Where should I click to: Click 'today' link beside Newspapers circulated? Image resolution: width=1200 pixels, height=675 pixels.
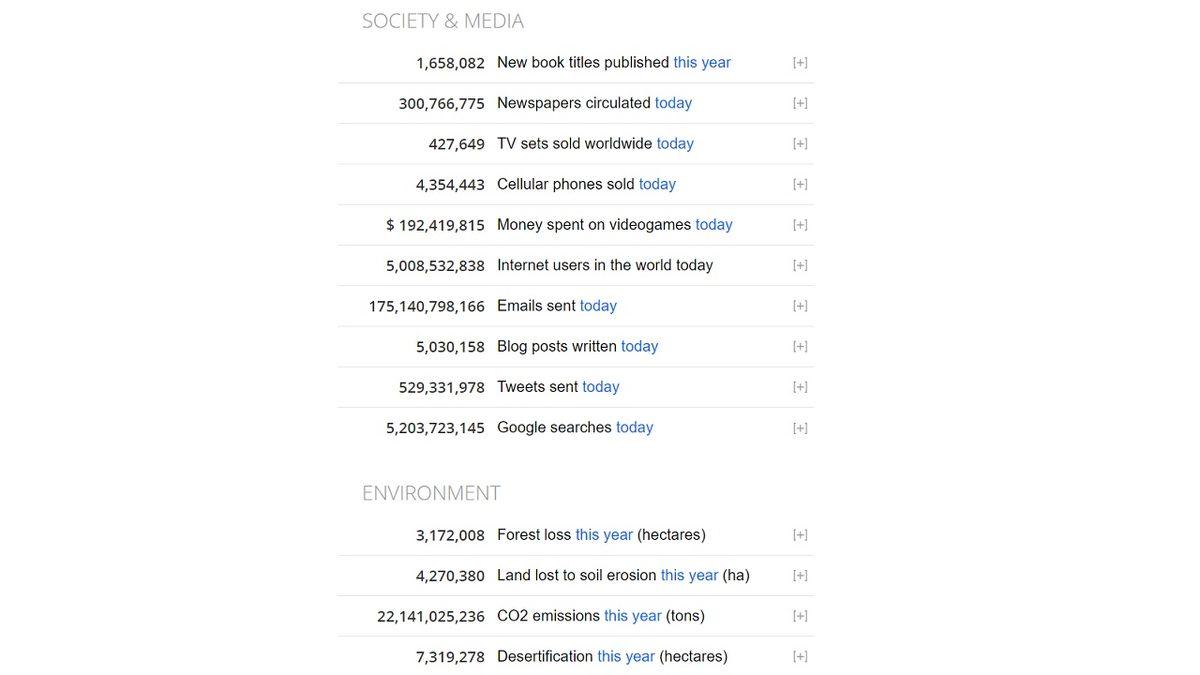pos(673,103)
